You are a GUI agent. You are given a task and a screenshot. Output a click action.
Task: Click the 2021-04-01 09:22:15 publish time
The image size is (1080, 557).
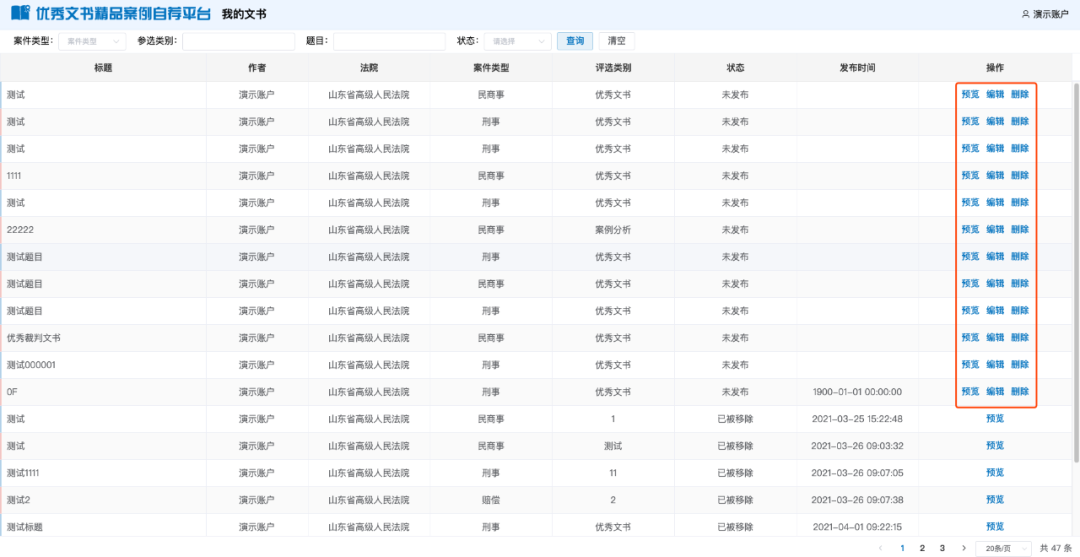pyautogui.click(x=857, y=526)
